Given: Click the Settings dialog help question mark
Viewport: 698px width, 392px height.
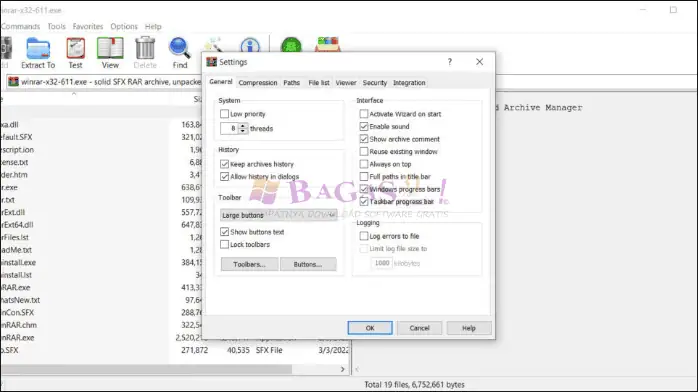Looking at the screenshot, I should pos(450,62).
